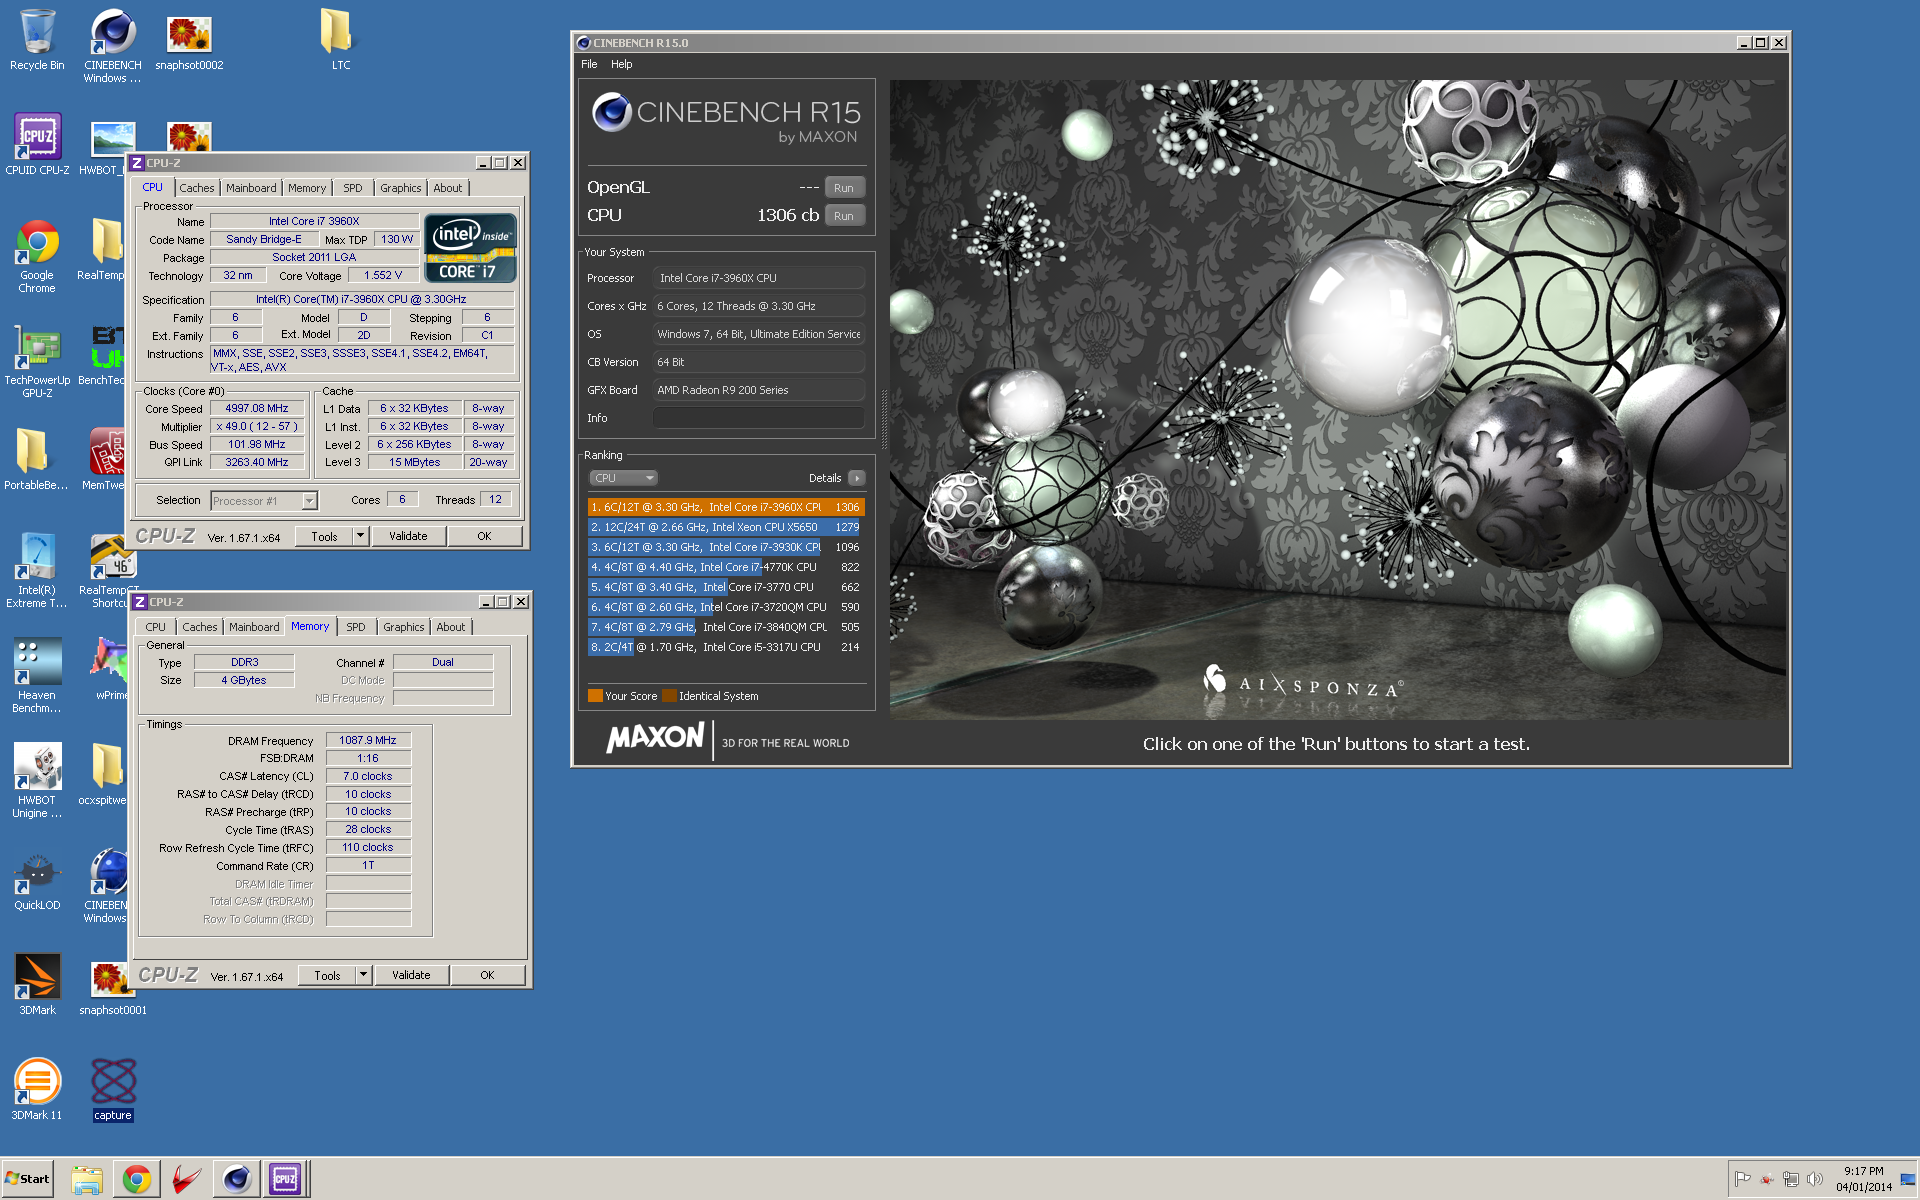Open the Start menu
This screenshot has height=1200, width=1920.
tap(28, 1179)
